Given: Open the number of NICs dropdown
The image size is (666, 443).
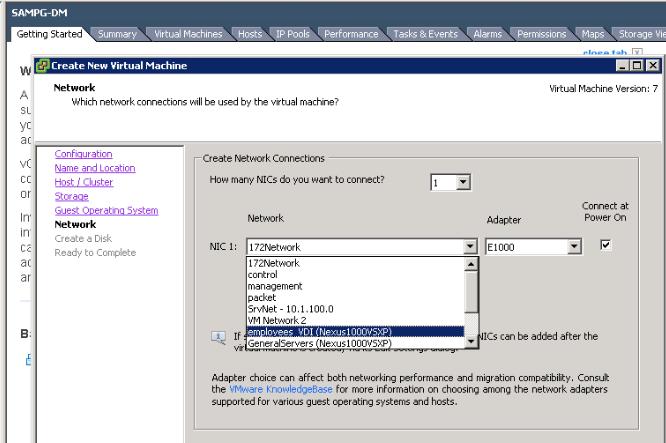Looking at the screenshot, I should click(x=463, y=183).
